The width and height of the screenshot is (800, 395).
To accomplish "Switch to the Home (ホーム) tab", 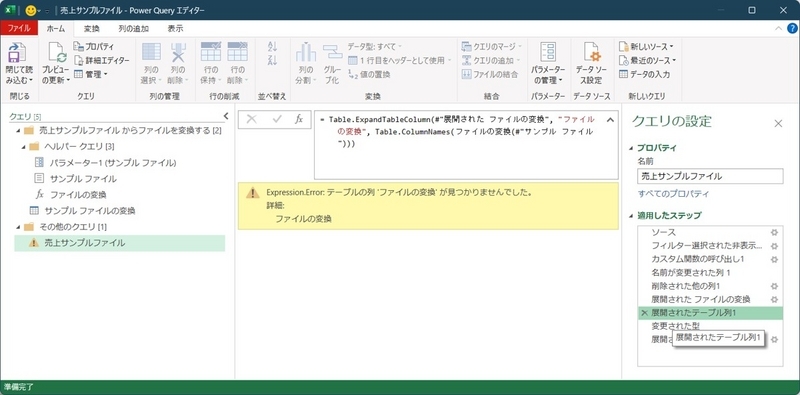I will pyautogui.click(x=56, y=29).
